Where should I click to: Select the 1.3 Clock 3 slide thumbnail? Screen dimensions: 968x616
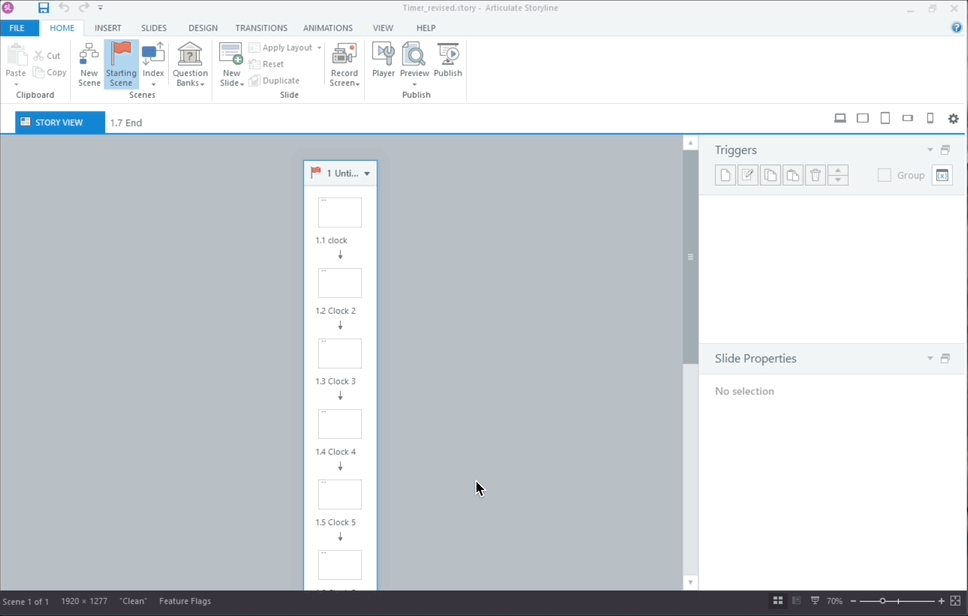[x=340, y=354]
